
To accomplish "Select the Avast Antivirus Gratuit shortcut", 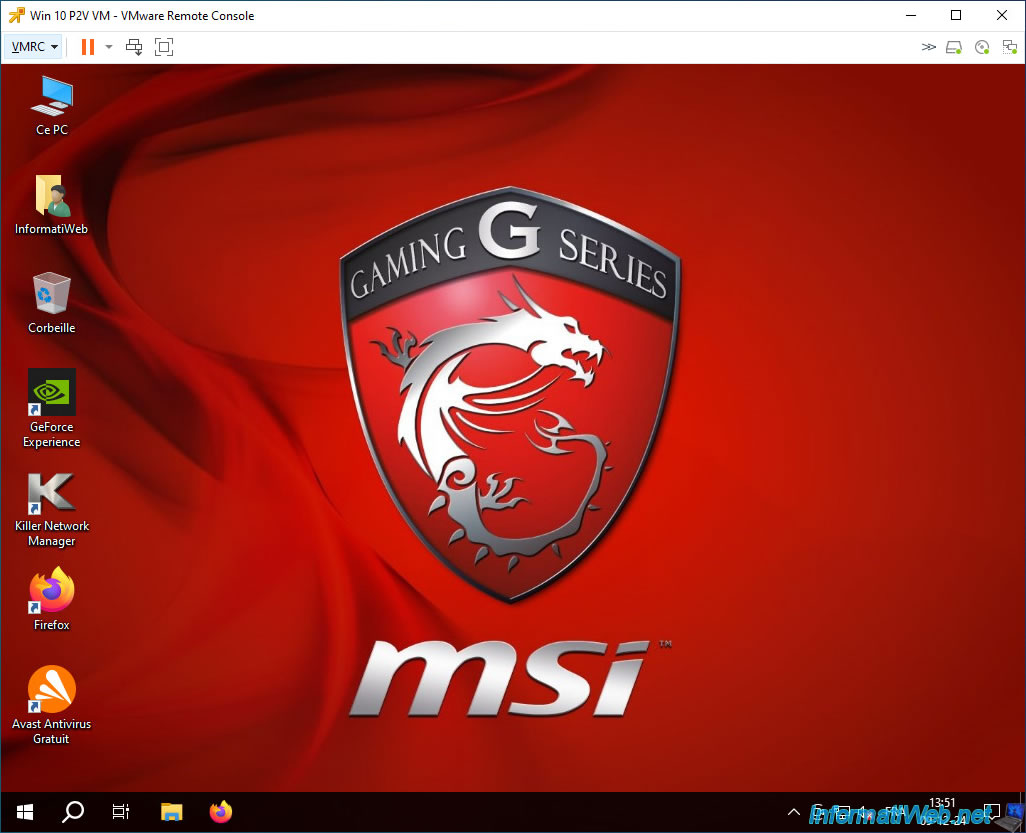I will tap(52, 705).
